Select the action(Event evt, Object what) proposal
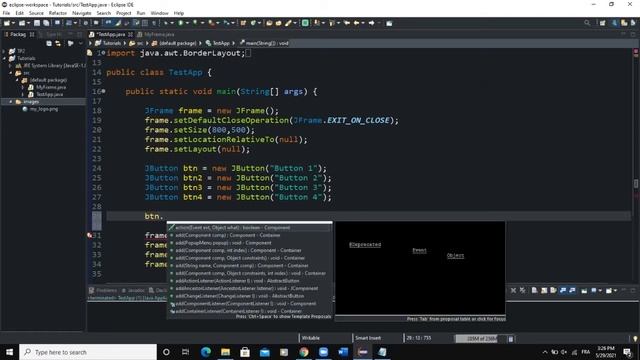The height and width of the screenshot is (360, 640). 249,228
